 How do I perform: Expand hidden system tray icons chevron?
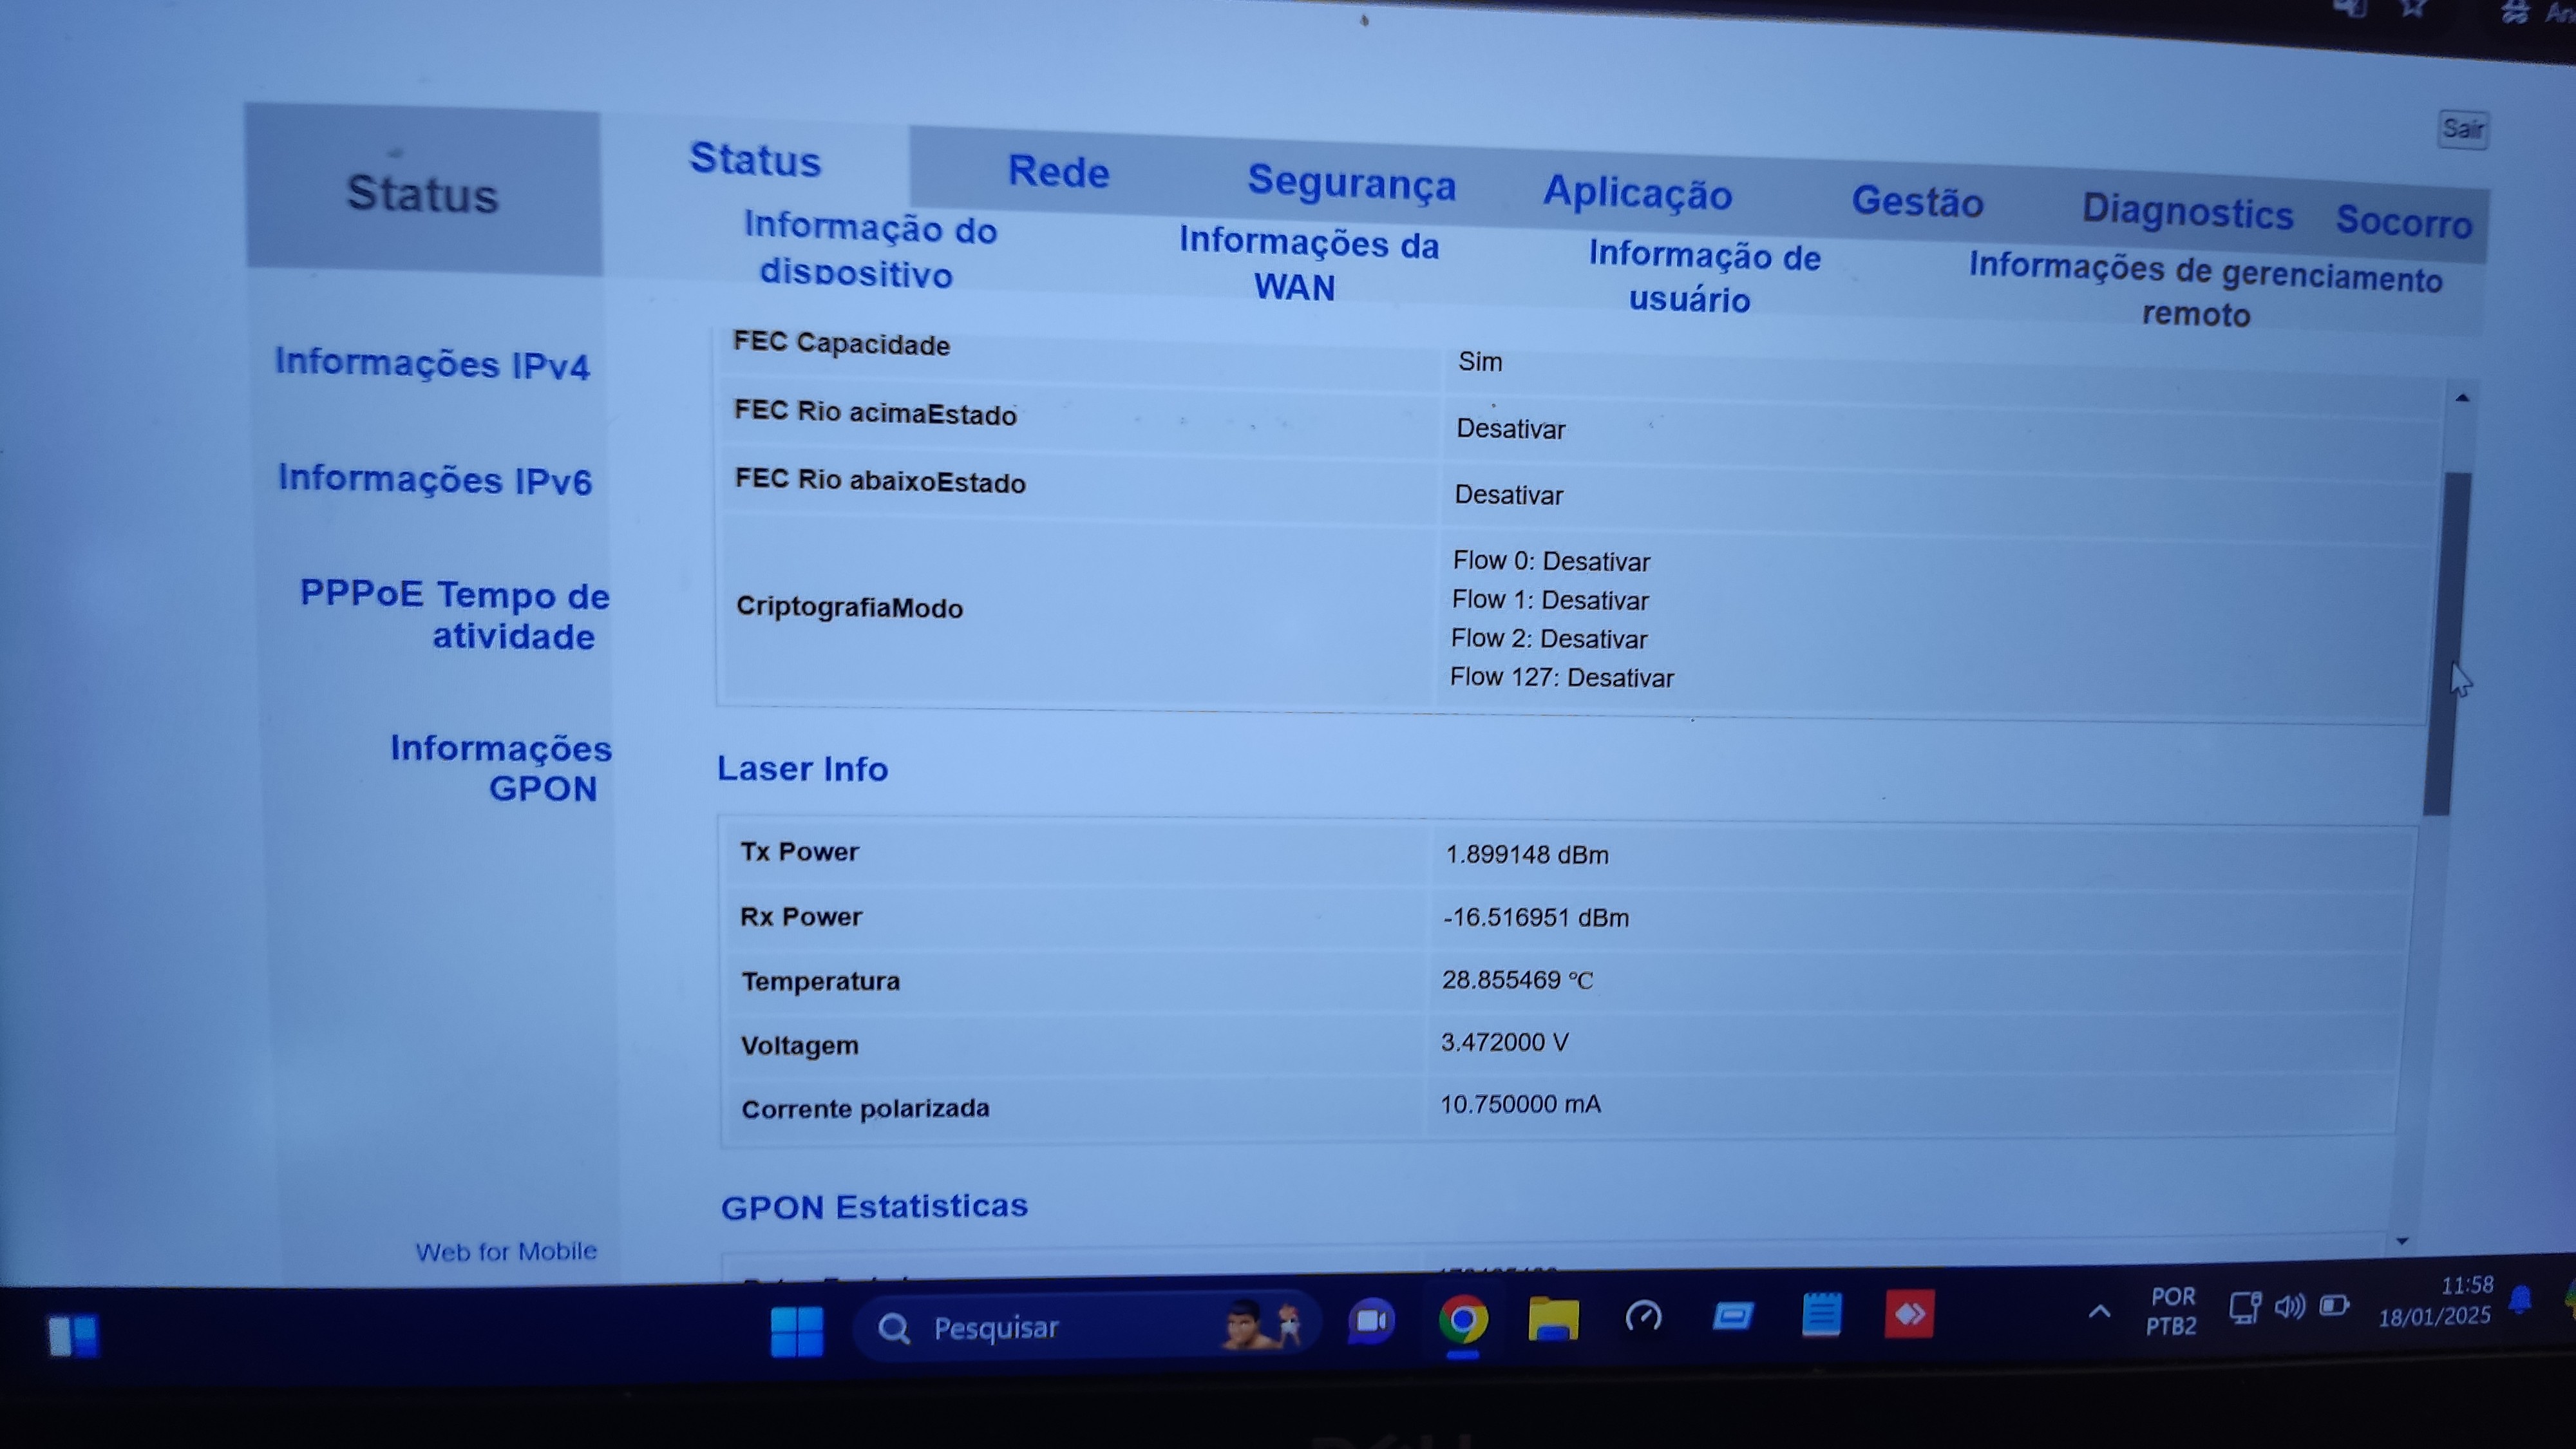(2100, 1311)
